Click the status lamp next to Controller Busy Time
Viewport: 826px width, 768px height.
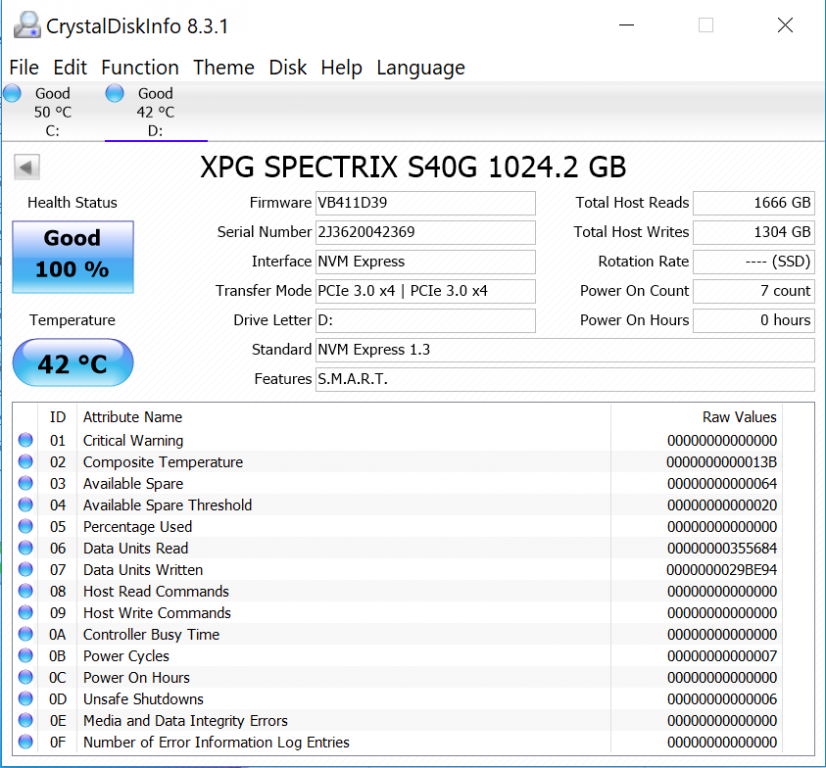[24, 634]
